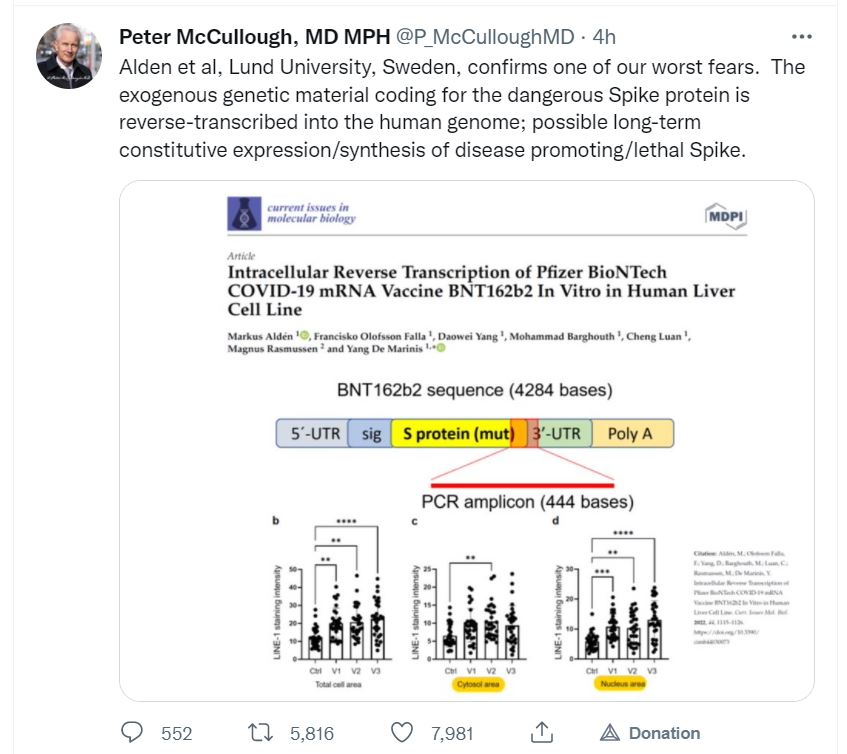The image size is (847, 754).
Task: Open Peter McCullough's profile avatar
Action: pos(69,54)
